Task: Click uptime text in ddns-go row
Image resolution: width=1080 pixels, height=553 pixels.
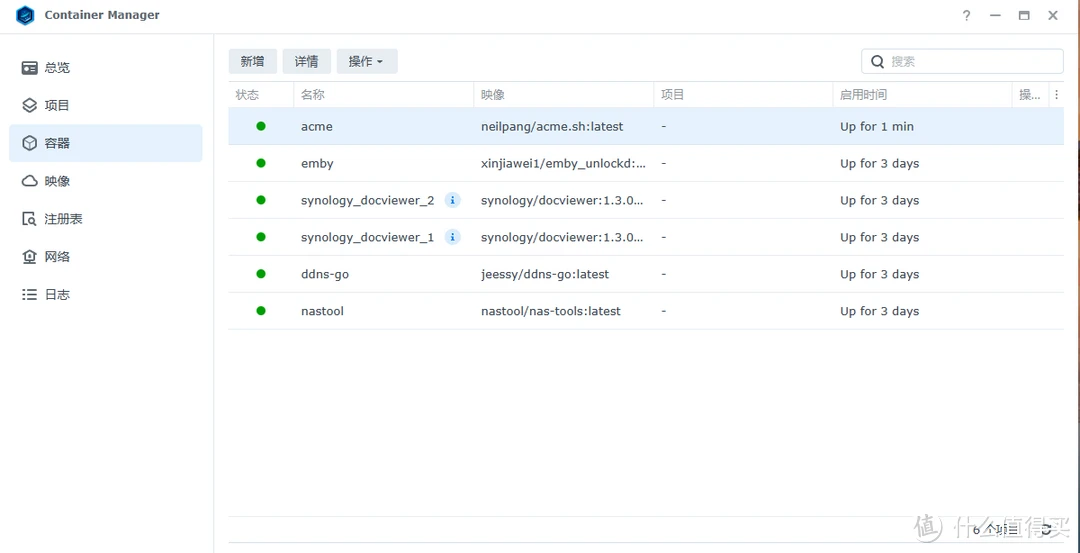Action: click(x=880, y=274)
